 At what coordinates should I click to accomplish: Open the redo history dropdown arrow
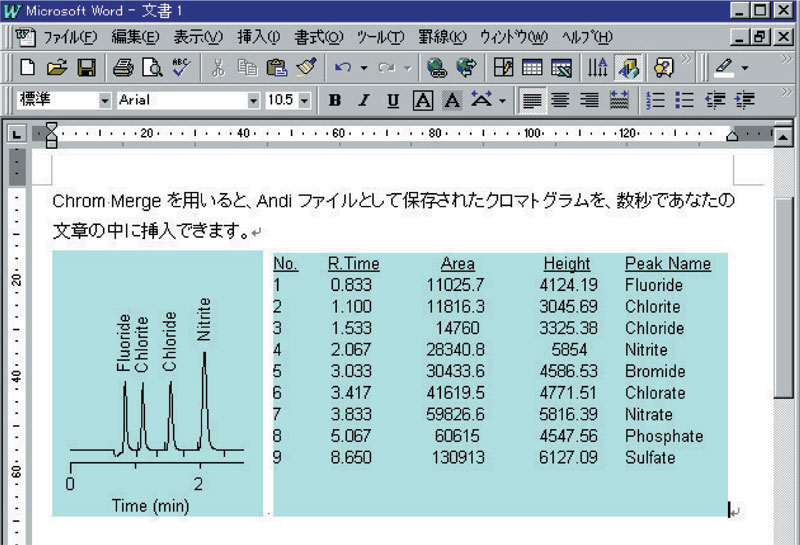point(407,68)
